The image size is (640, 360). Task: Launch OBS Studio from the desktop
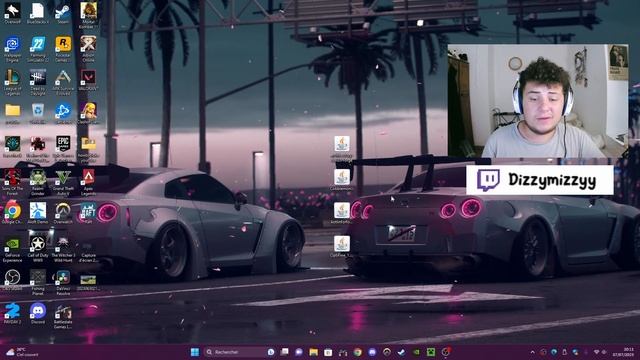pos(12,280)
